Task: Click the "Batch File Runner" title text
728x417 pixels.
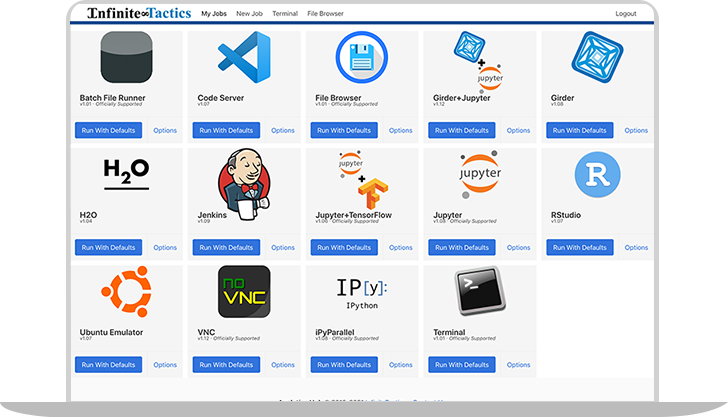Action: coord(112,98)
